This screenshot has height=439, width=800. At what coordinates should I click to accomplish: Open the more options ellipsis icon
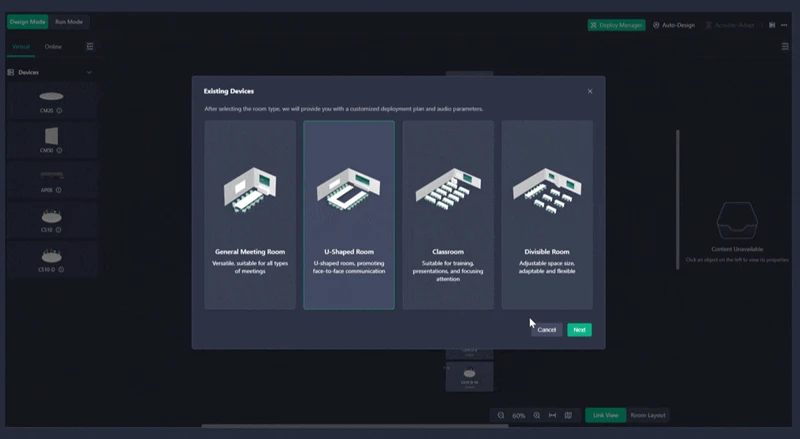coord(785,24)
